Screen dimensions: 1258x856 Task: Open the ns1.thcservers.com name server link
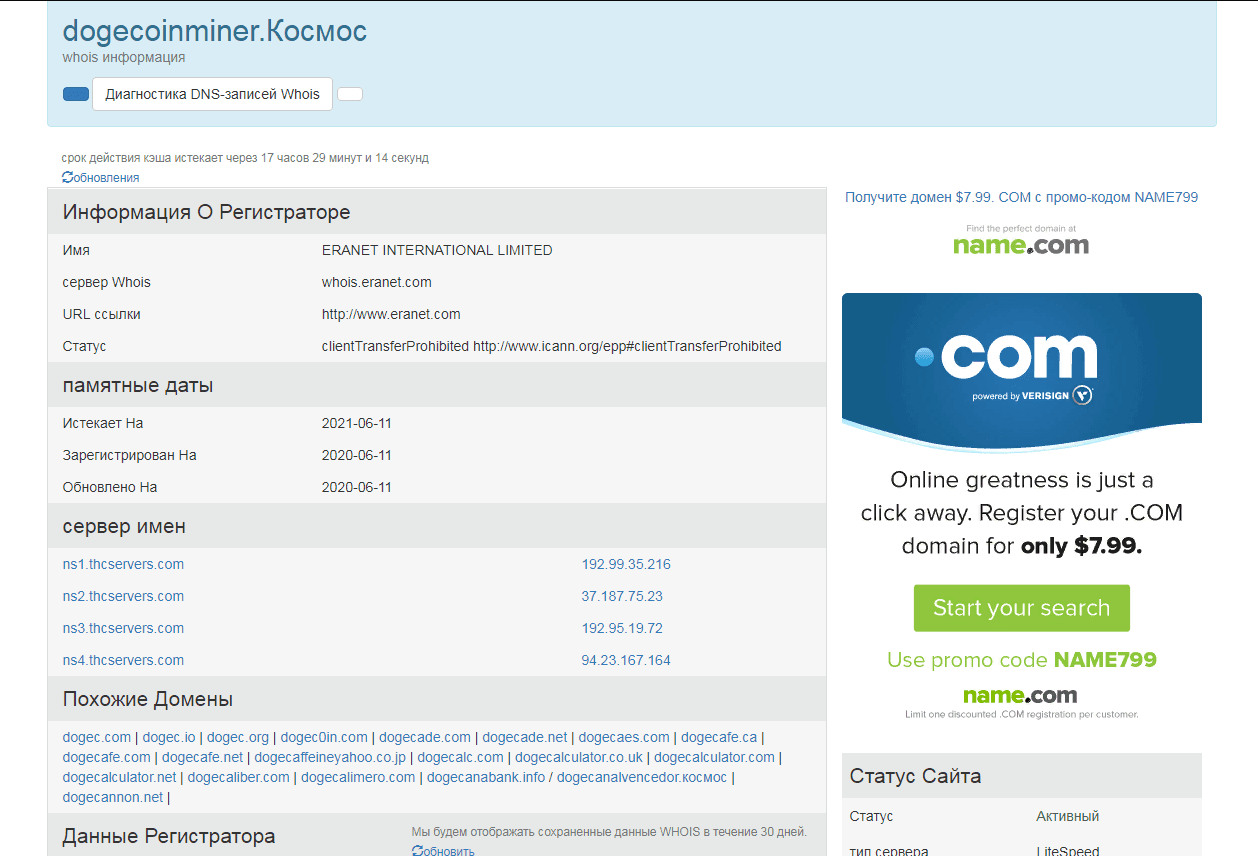click(x=123, y=564)
